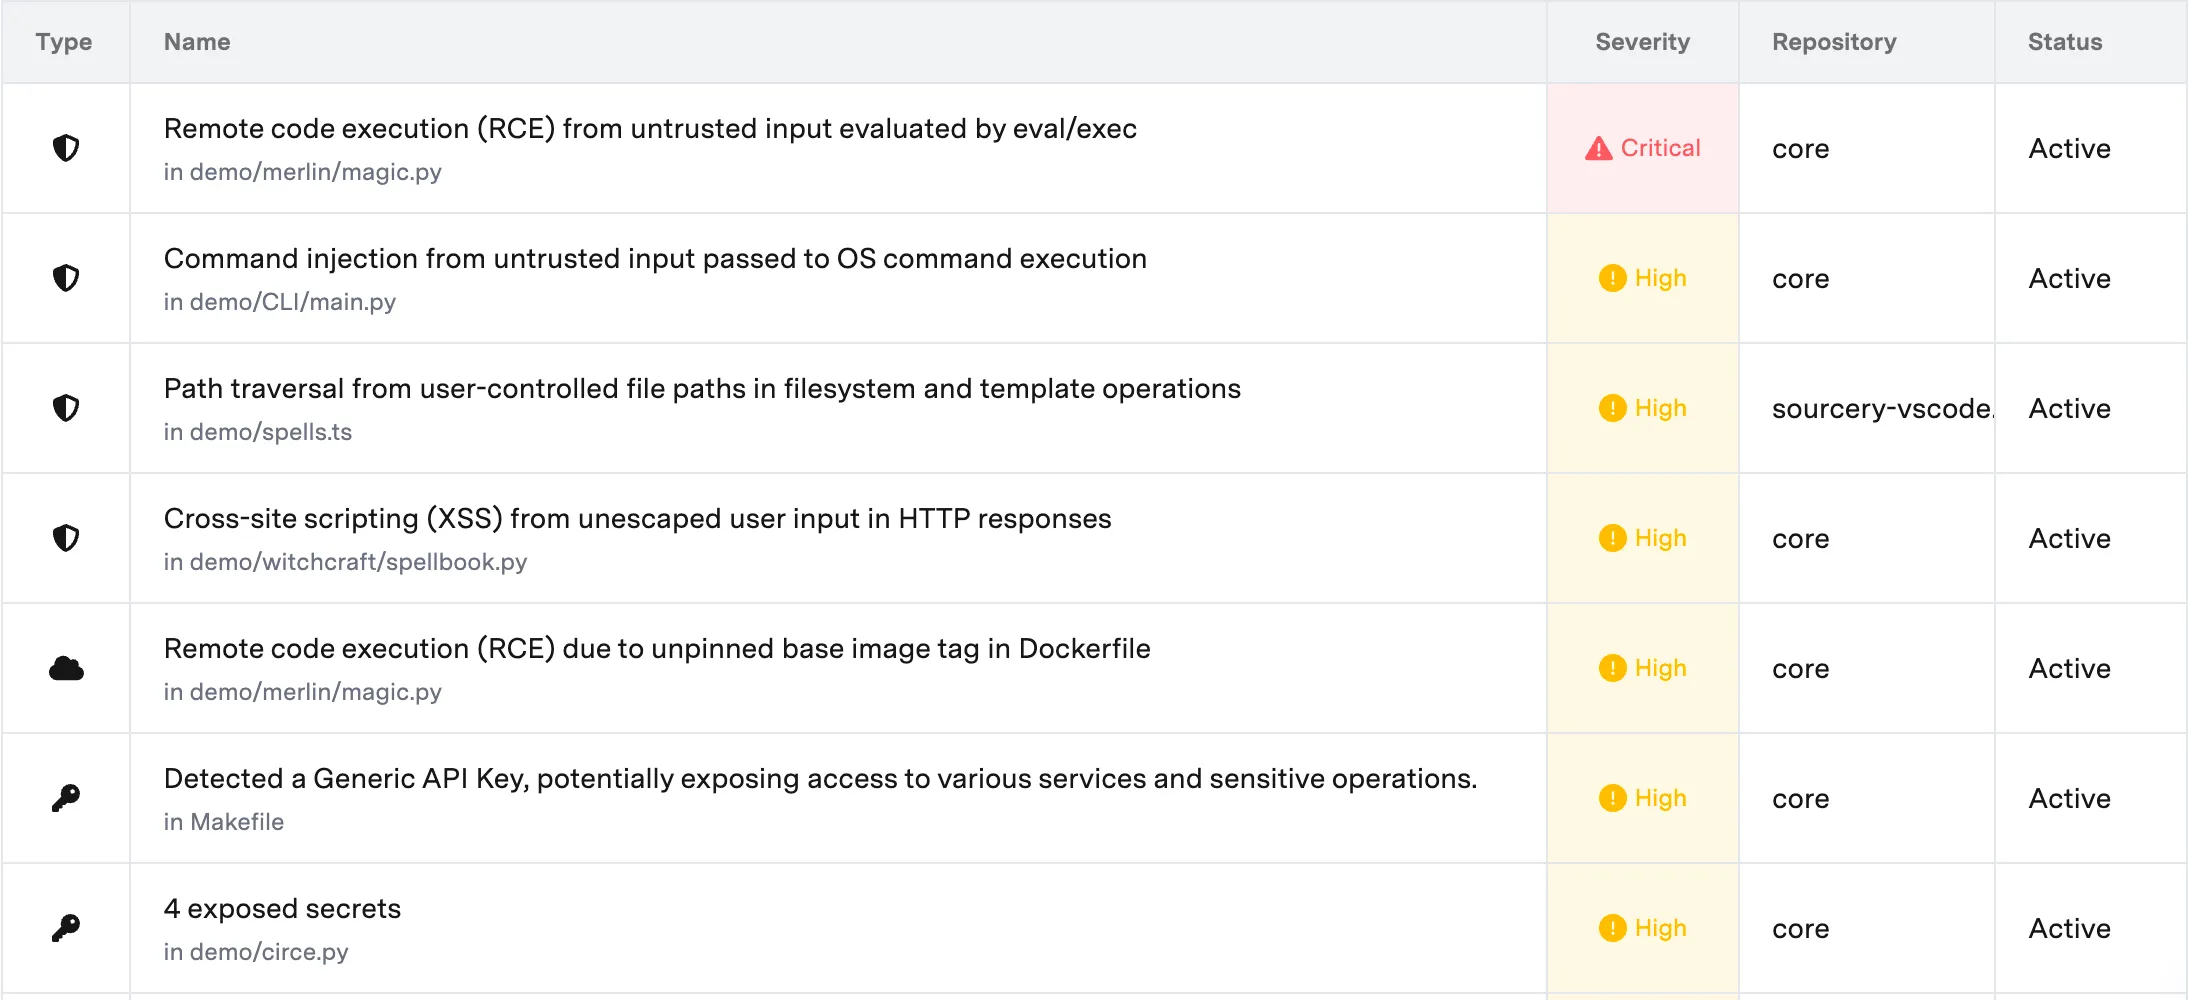Sort by the Repository column header
This screenshot has width=2188, height=1000.
(x=1834, y=42)
